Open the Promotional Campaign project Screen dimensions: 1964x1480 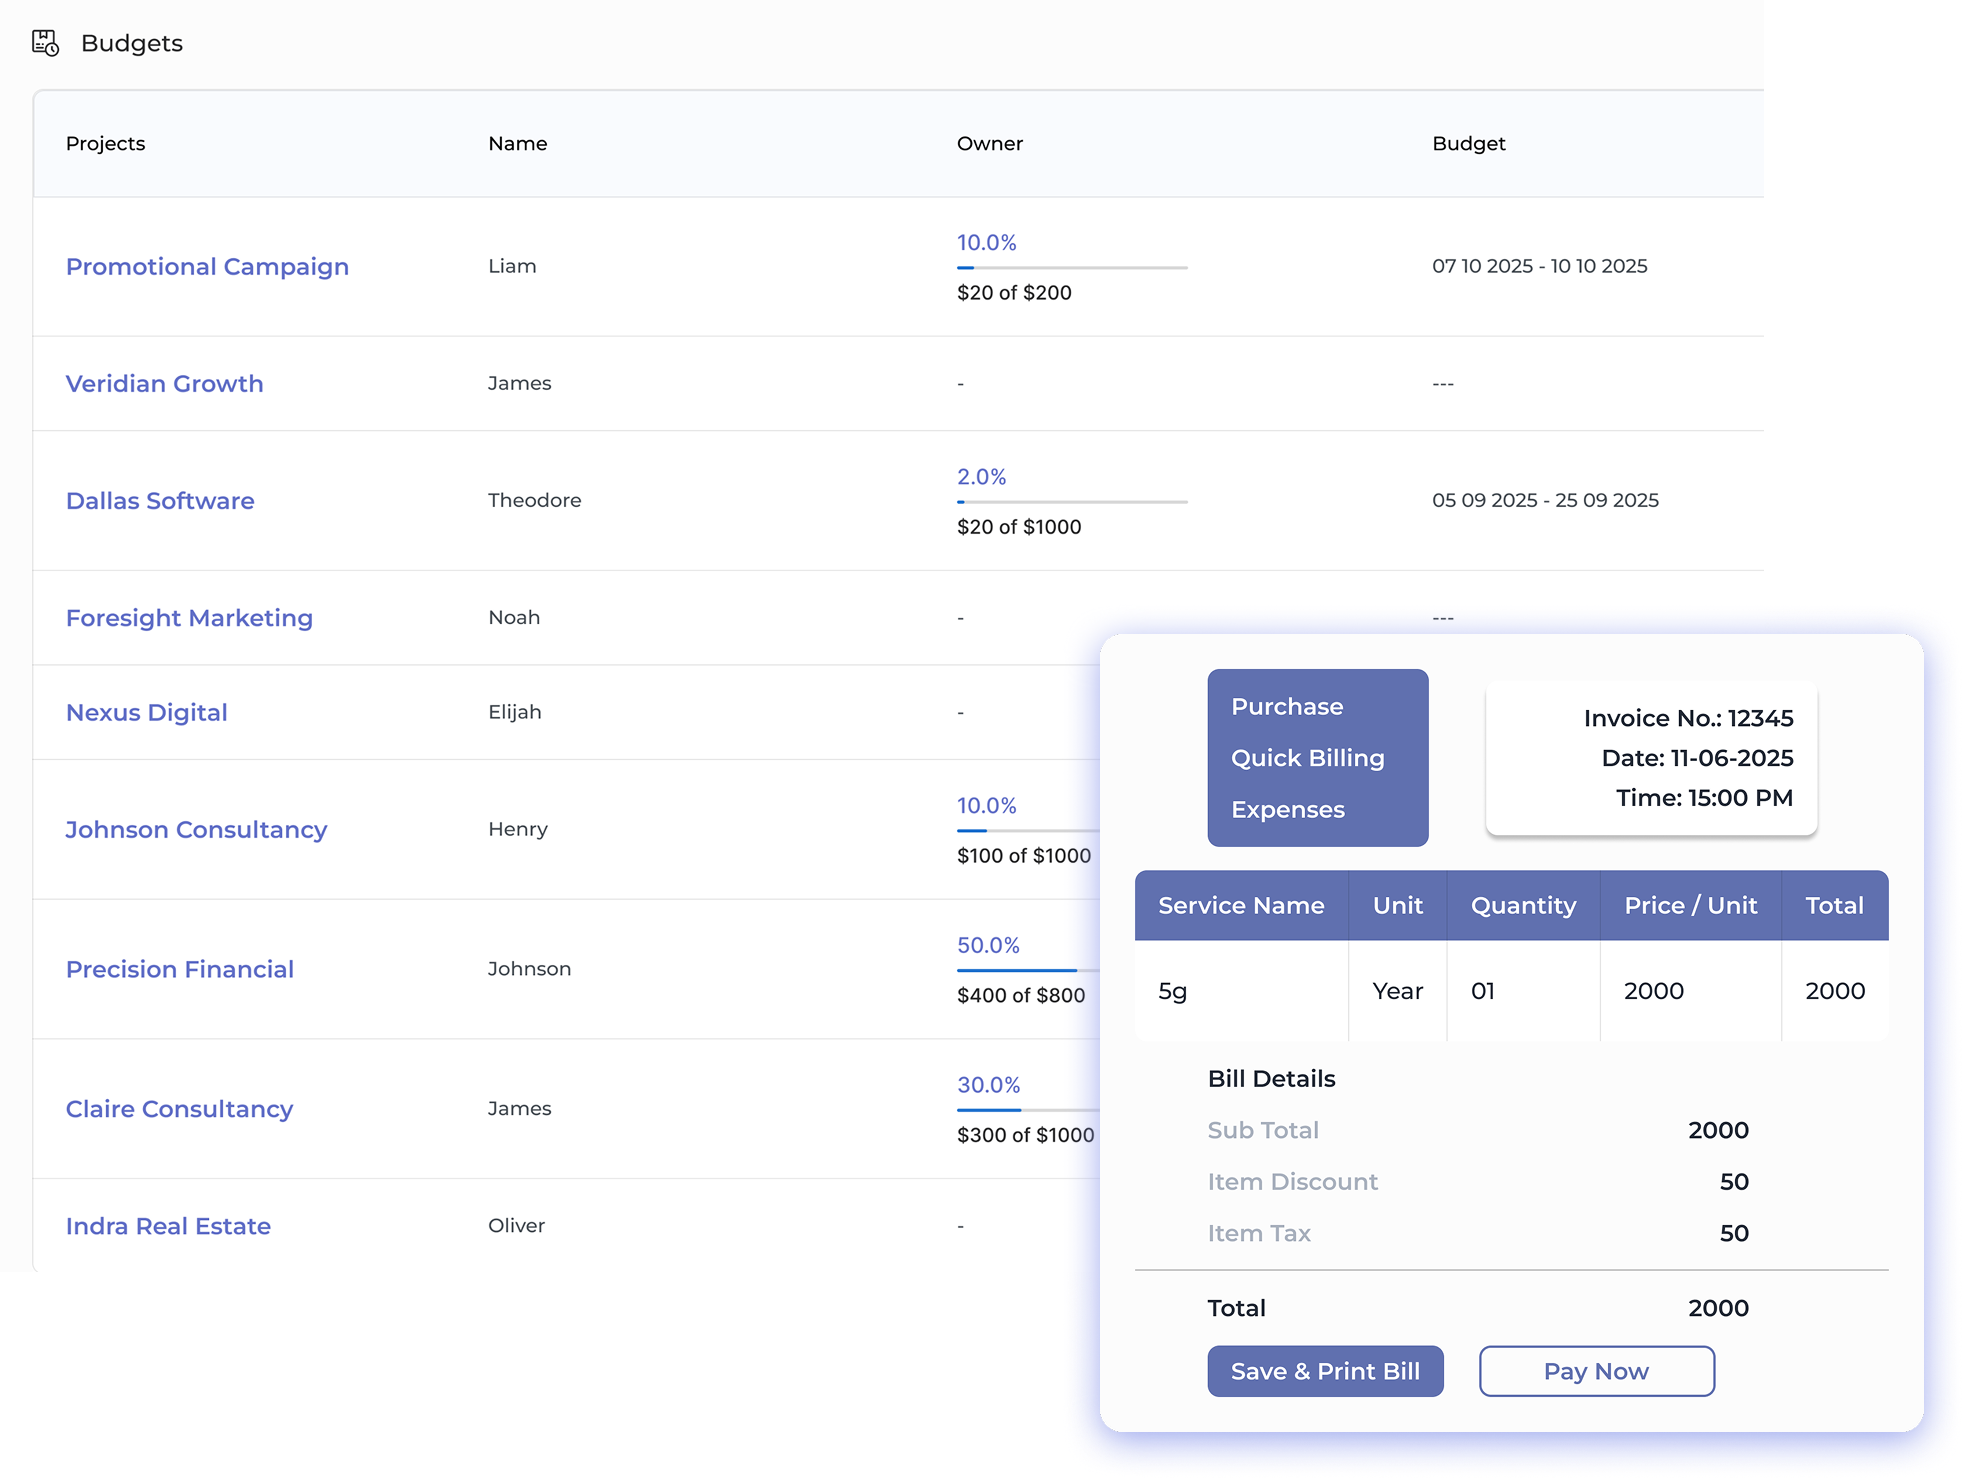pyautogui.click(x=207, y=266)
